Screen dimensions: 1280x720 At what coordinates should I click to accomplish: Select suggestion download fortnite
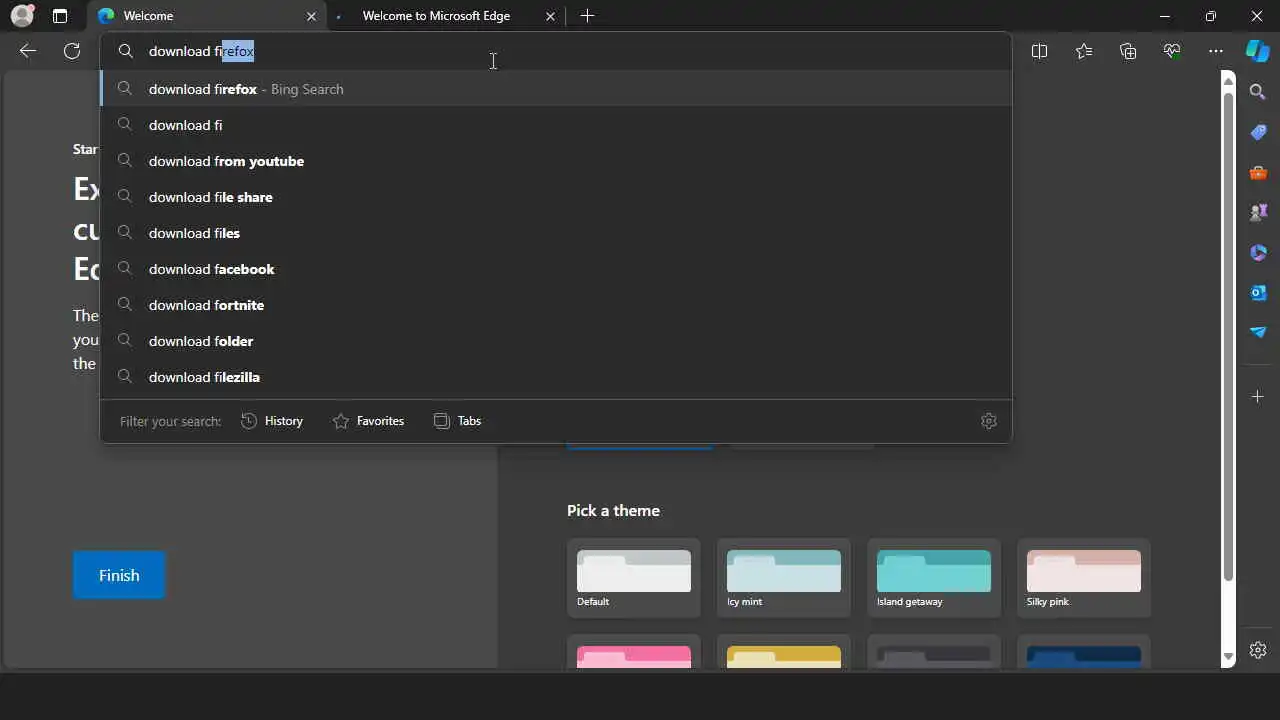pos(556,305)
